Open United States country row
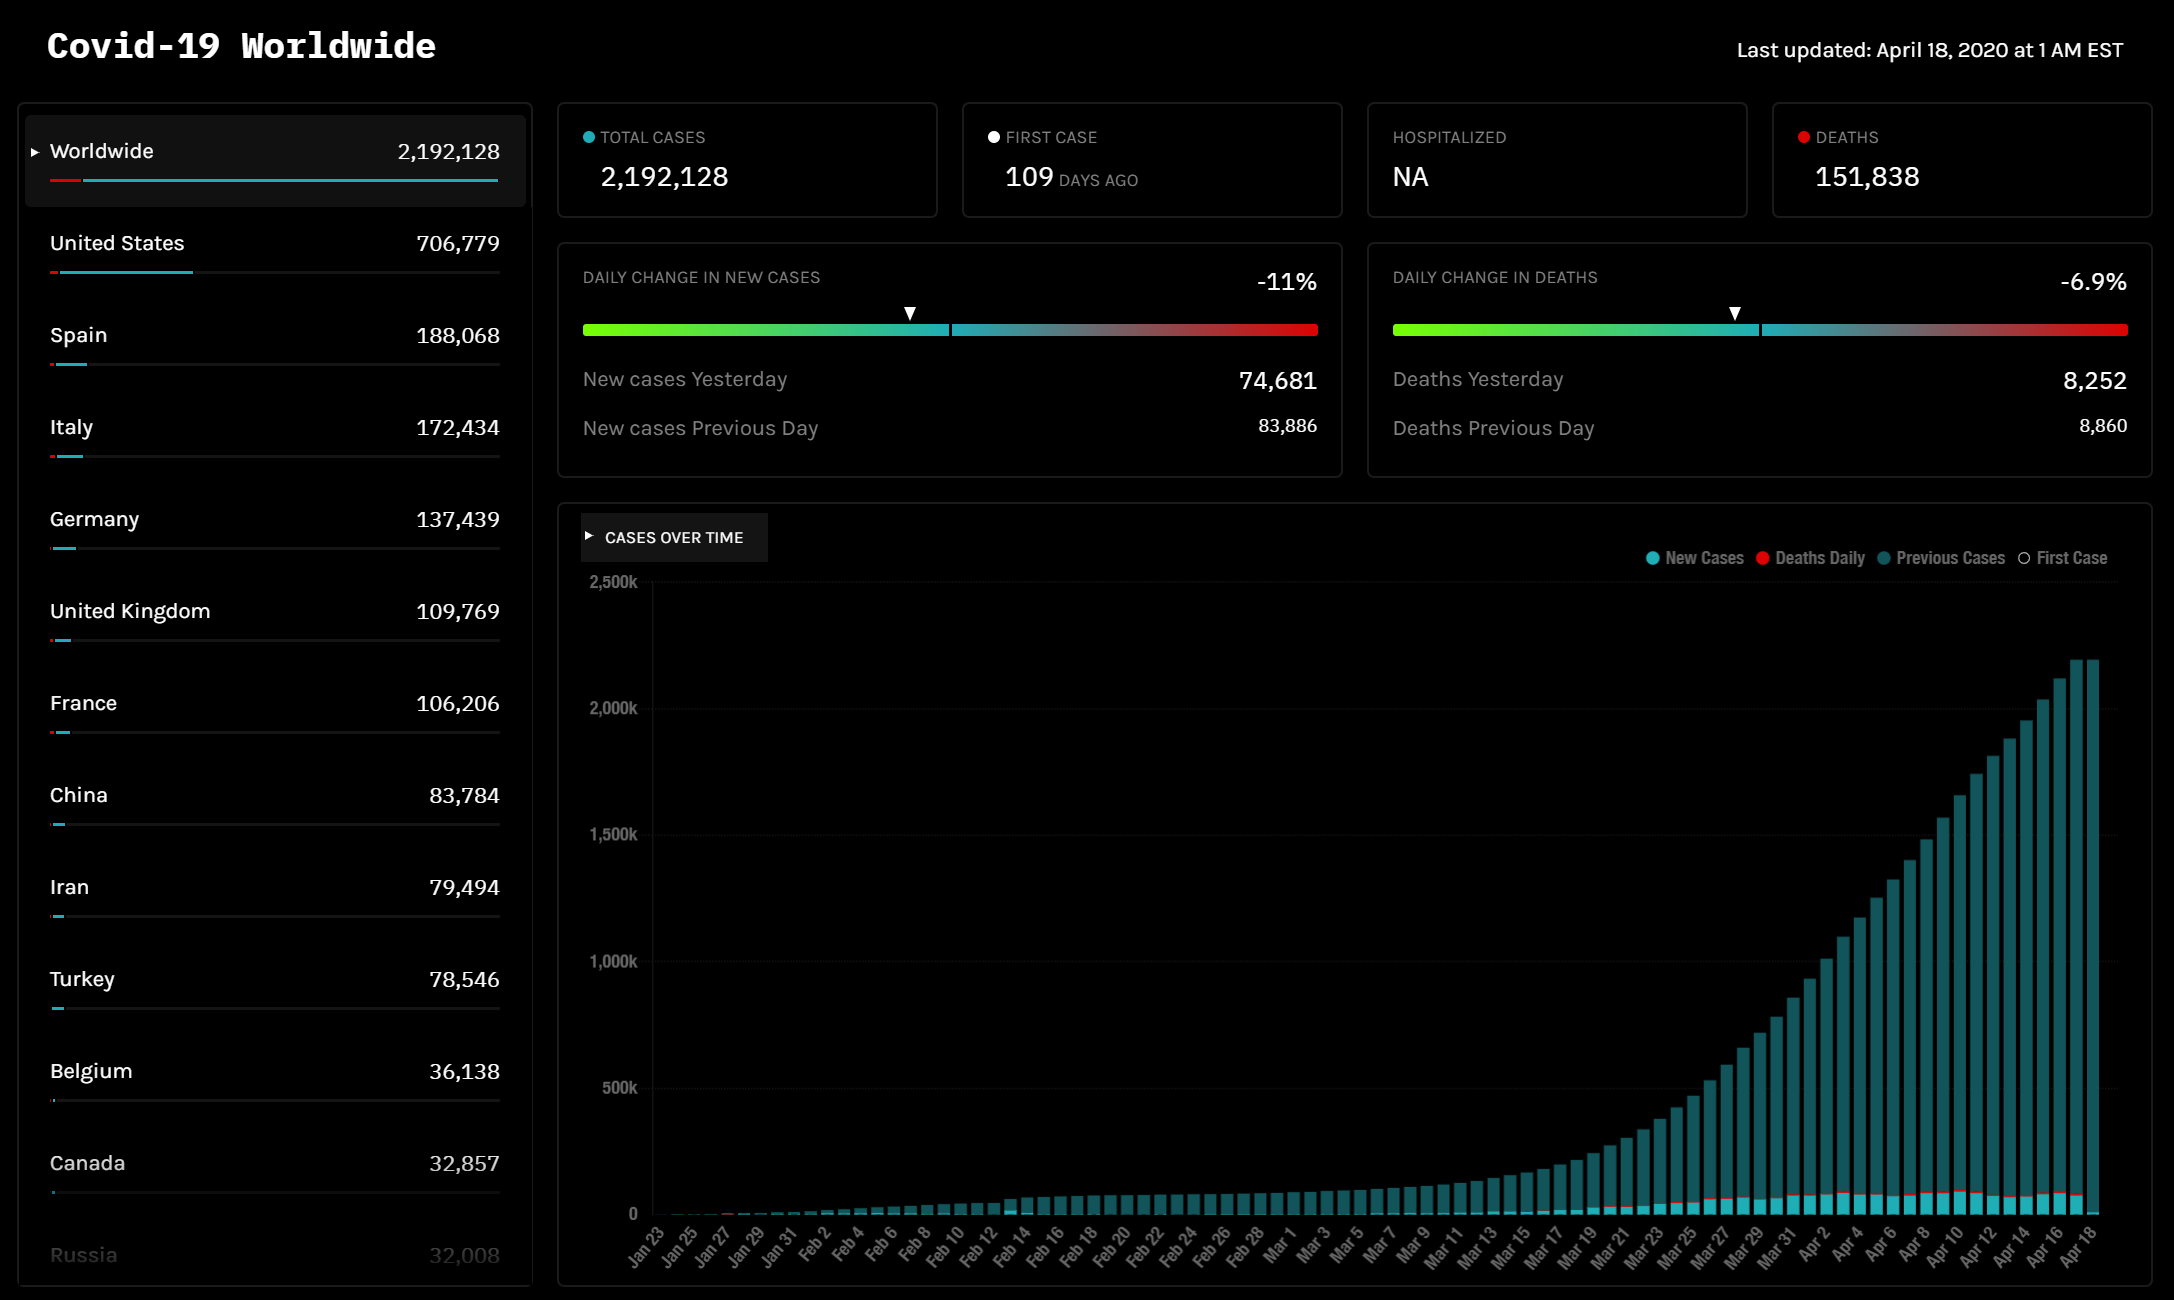The width and height of the screenshot is (2174, 1300). click(x=275, y=253)
